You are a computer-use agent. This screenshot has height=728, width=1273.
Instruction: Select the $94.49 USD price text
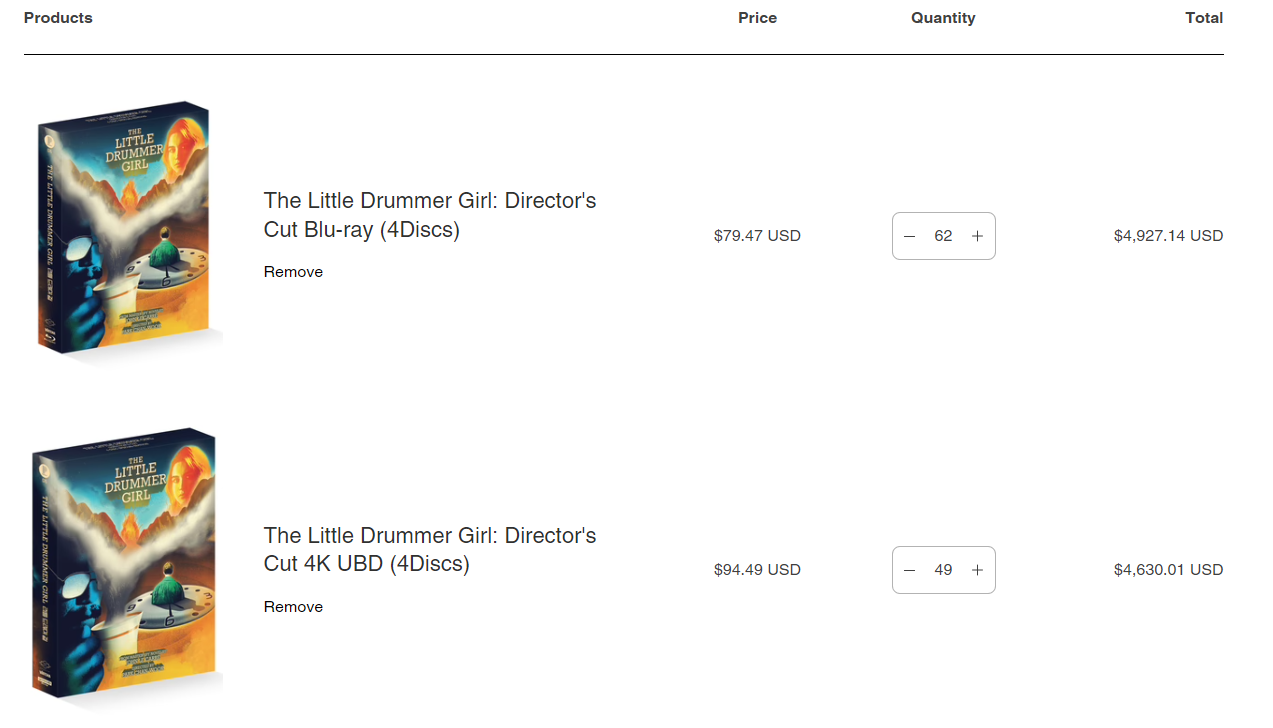pos(757,570)
